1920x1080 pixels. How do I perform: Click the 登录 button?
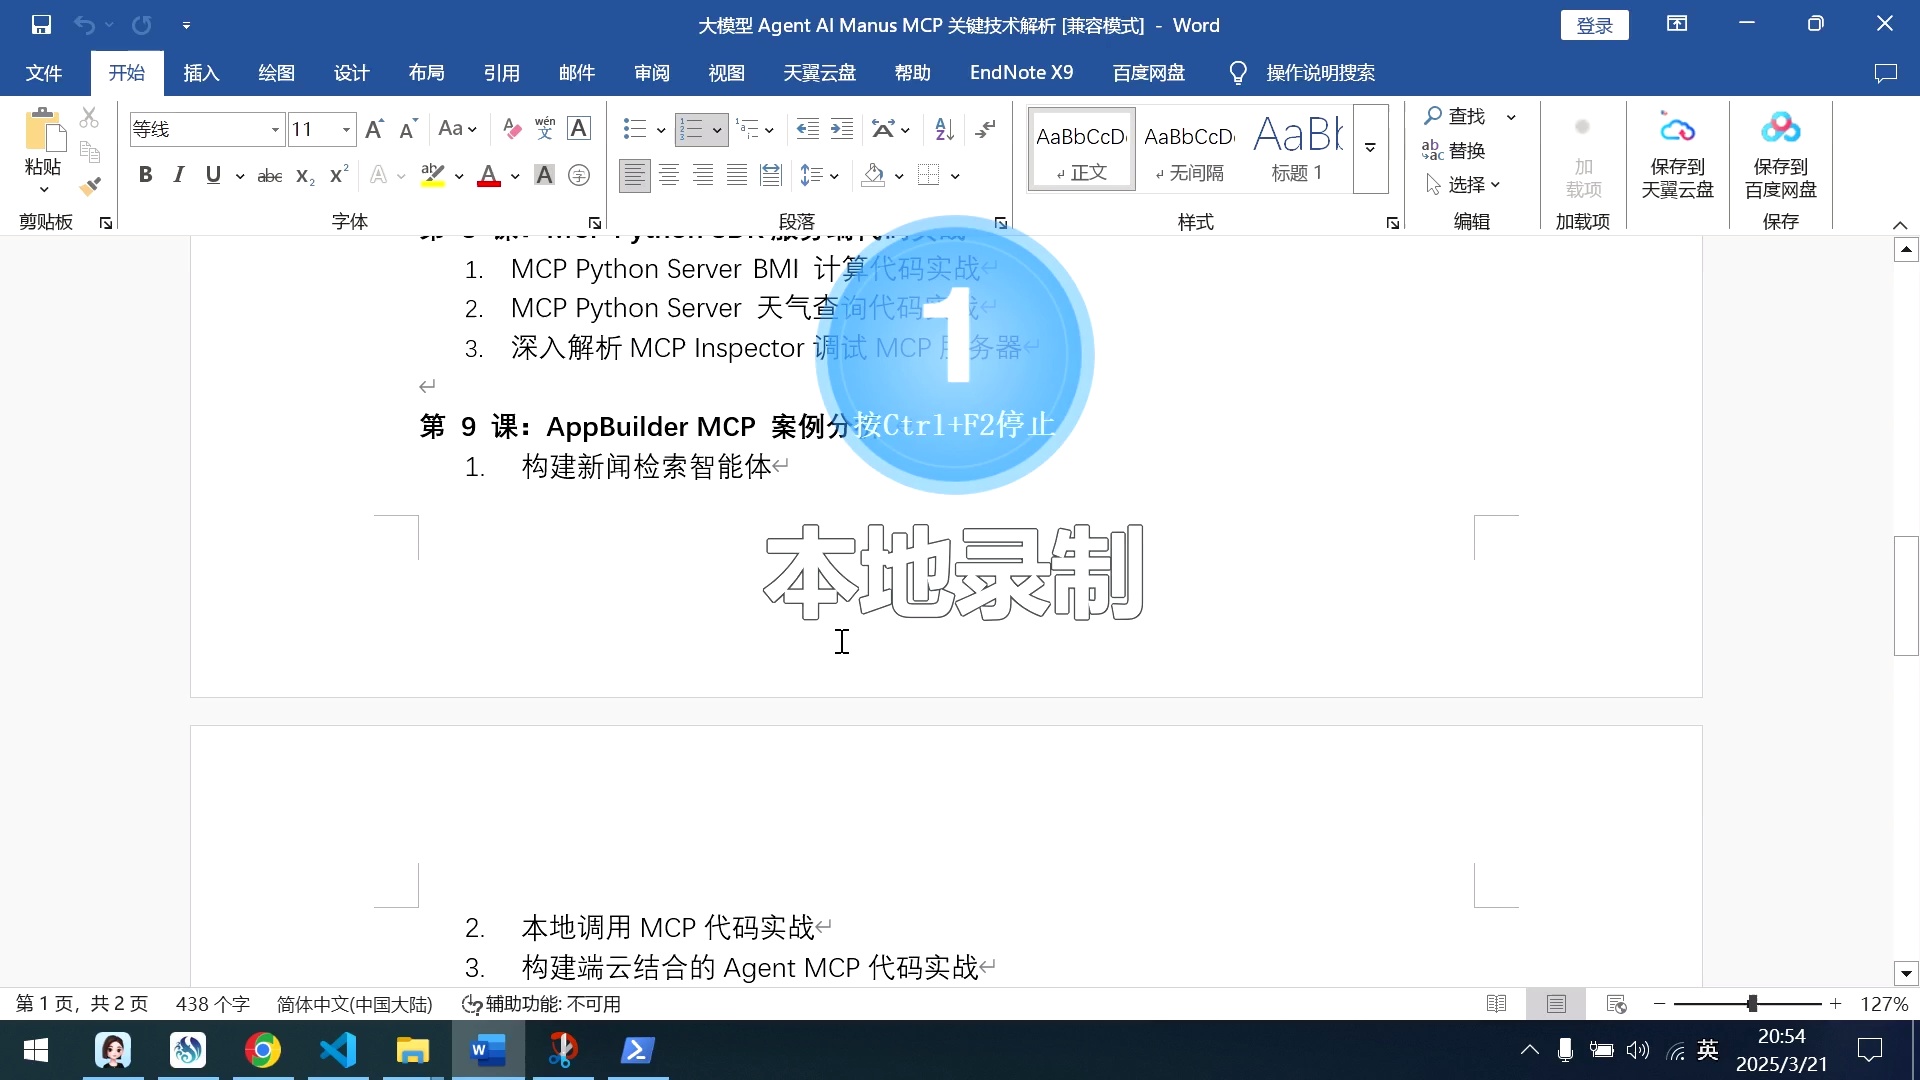tap(1594, 24)
